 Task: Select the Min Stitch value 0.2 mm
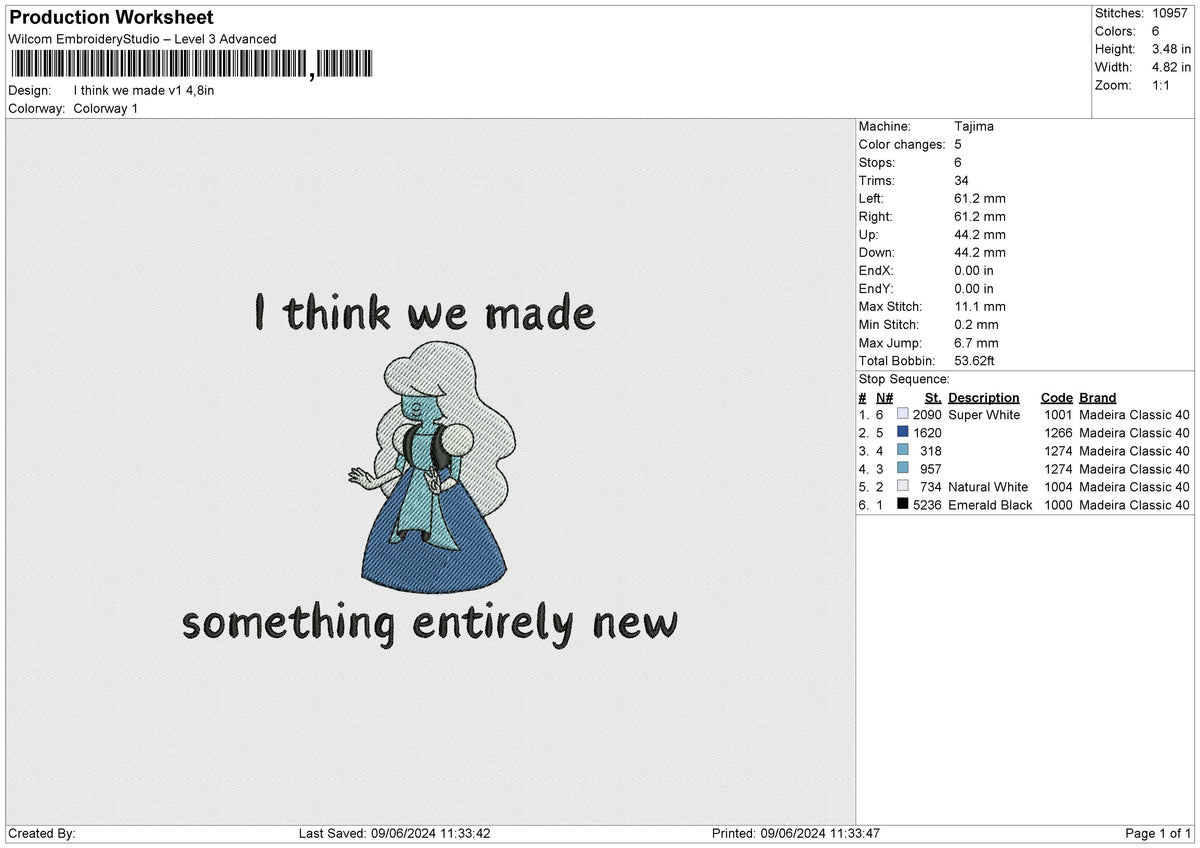coord(977,325)
